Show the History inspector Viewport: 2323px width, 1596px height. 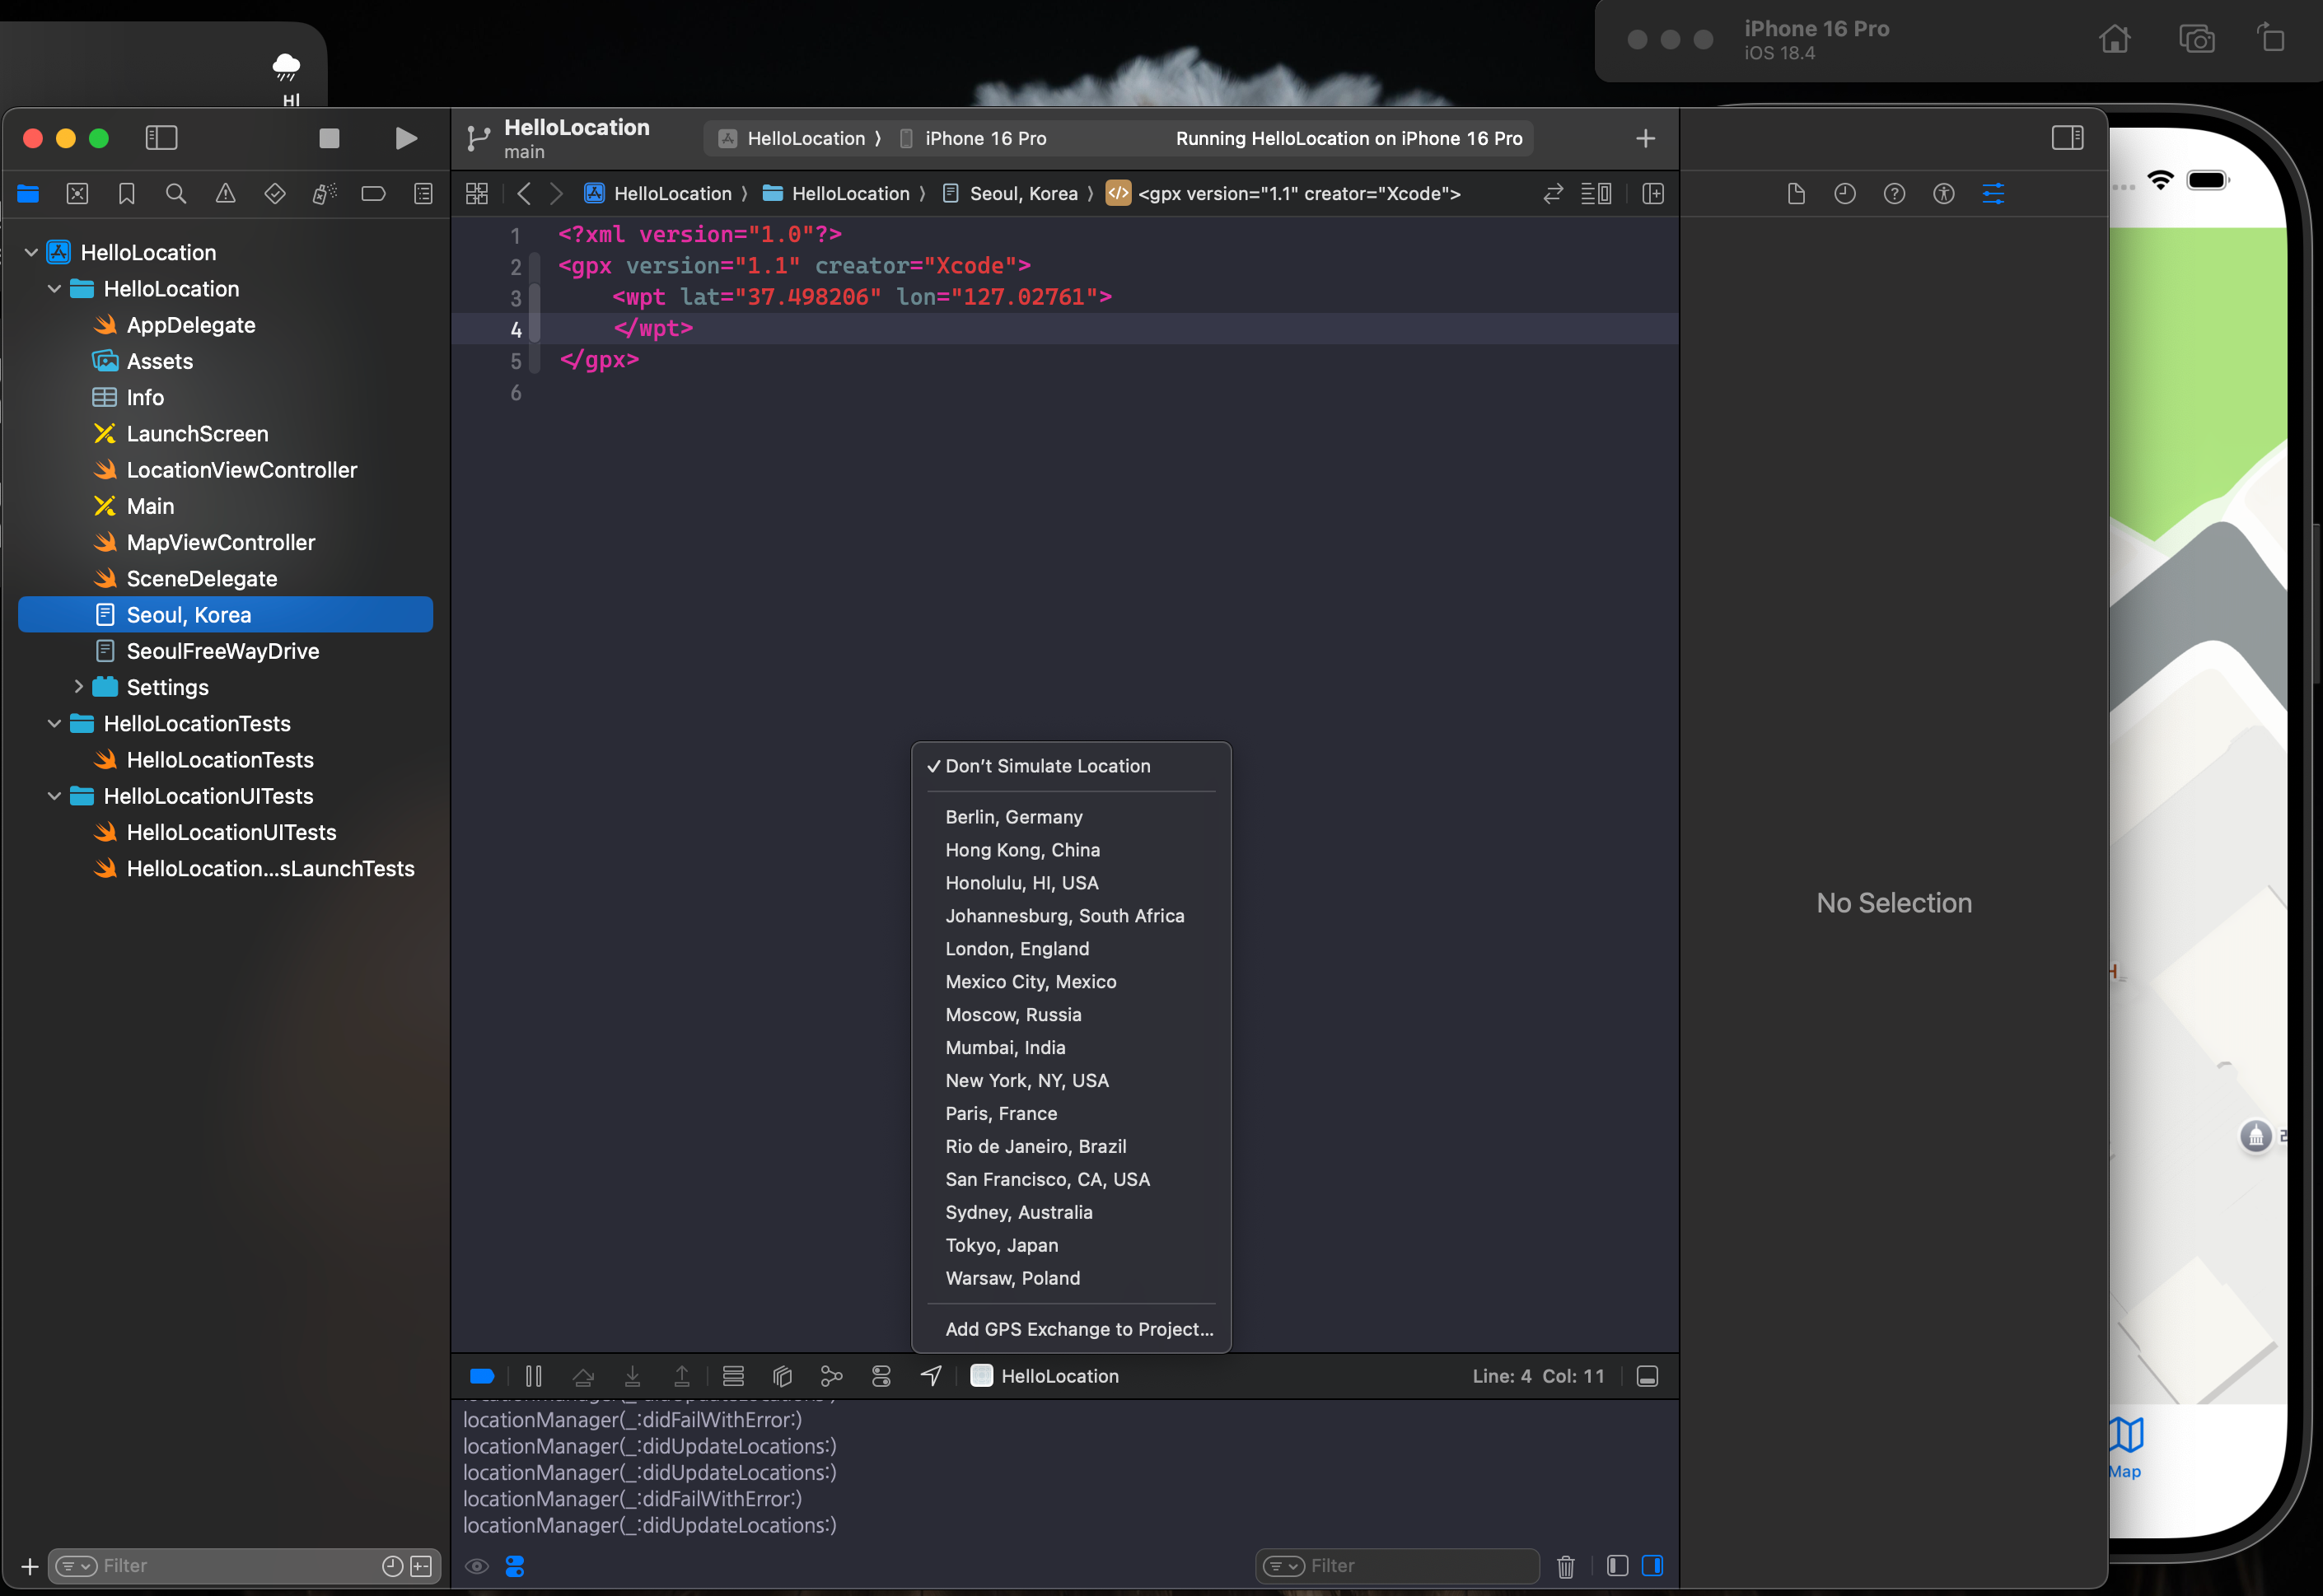(x=1845, y=194)
